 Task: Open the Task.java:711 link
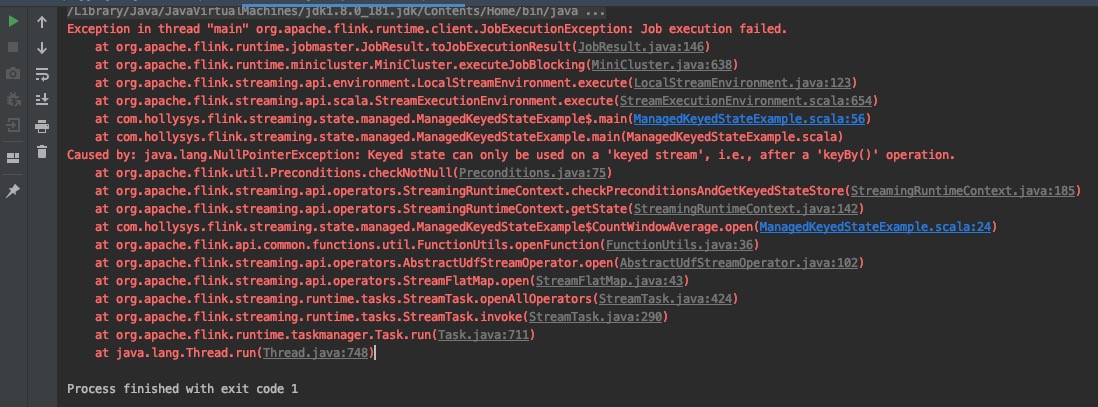483,335
